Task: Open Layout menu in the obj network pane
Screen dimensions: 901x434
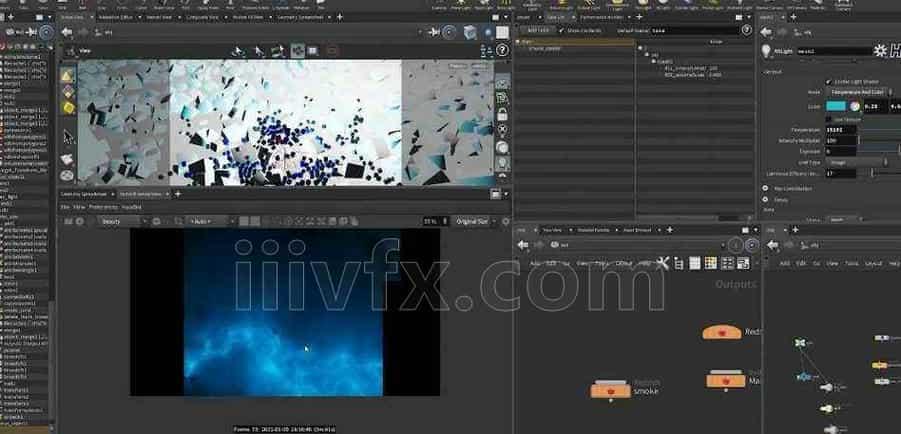Action: (873, 263)
